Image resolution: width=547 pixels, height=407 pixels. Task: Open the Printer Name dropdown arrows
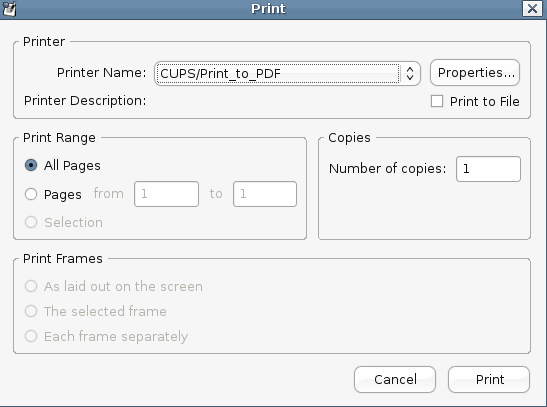410,74
